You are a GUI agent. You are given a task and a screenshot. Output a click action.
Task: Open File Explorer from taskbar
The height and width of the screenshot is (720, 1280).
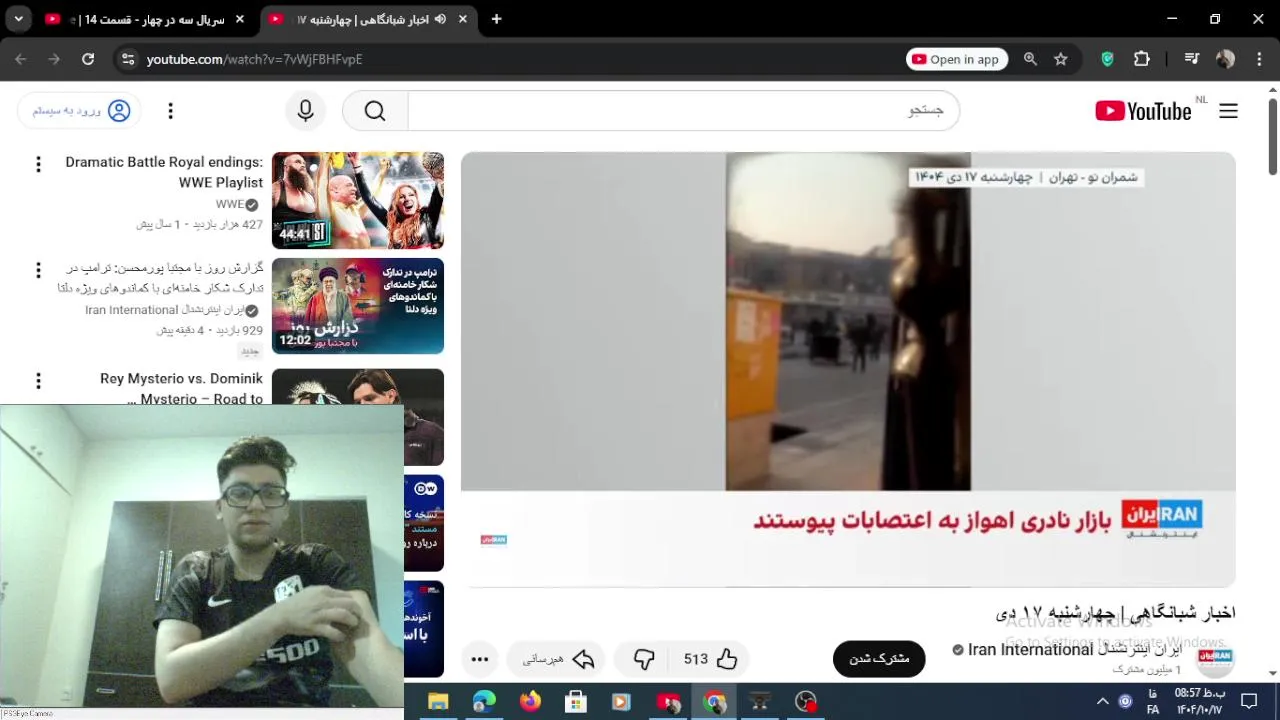click(438, 702)
